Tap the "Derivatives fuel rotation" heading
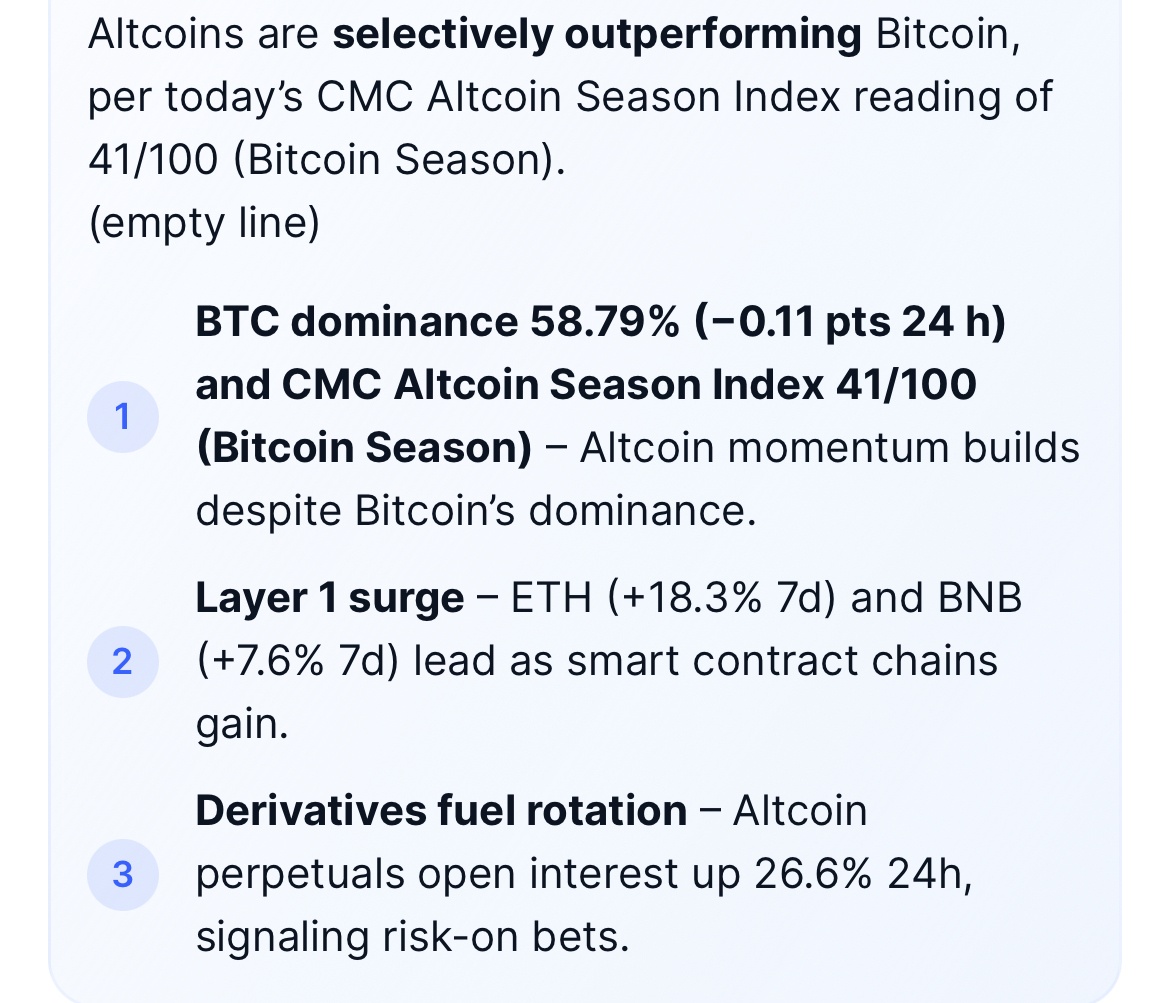The image size is (1170, 1003). tap(441, 810)
